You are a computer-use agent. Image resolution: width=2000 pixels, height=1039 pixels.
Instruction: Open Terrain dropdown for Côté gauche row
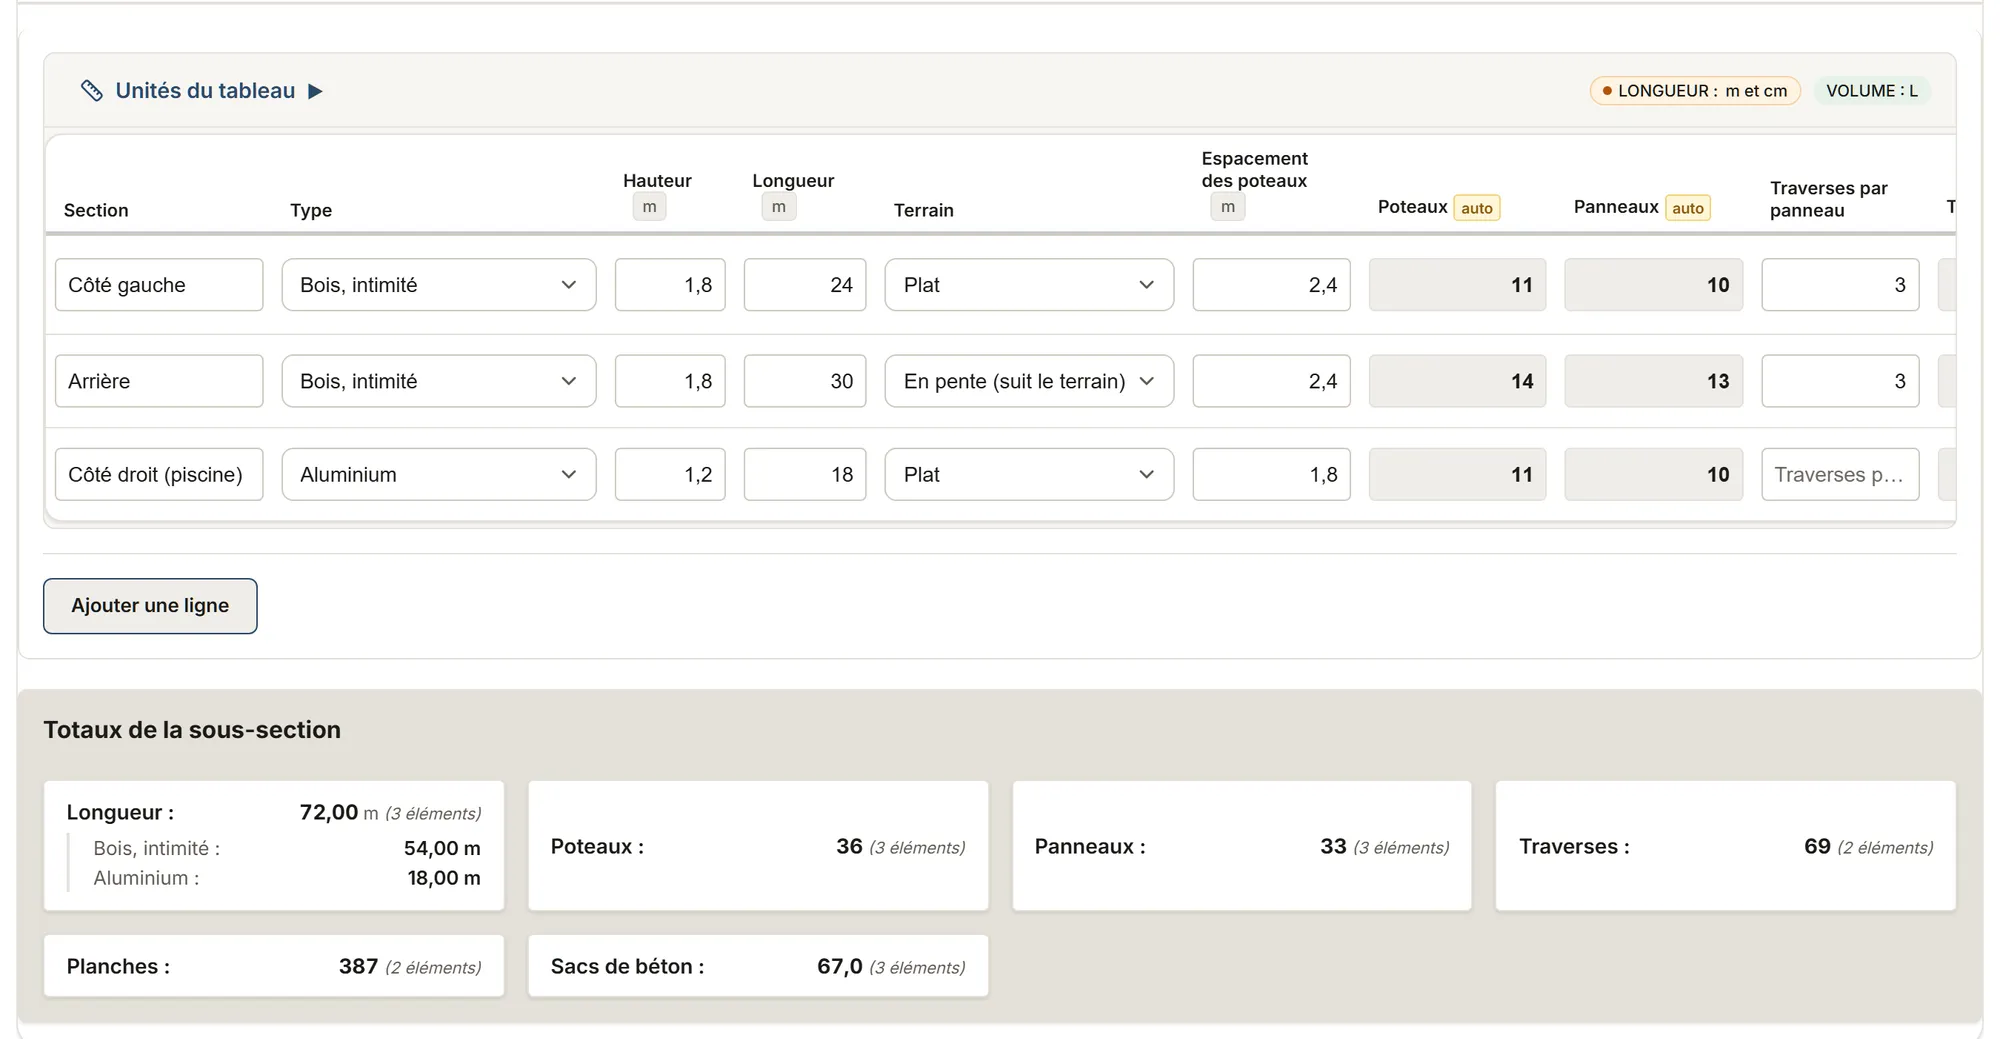pyautogui.click(x=1029, y=285)
